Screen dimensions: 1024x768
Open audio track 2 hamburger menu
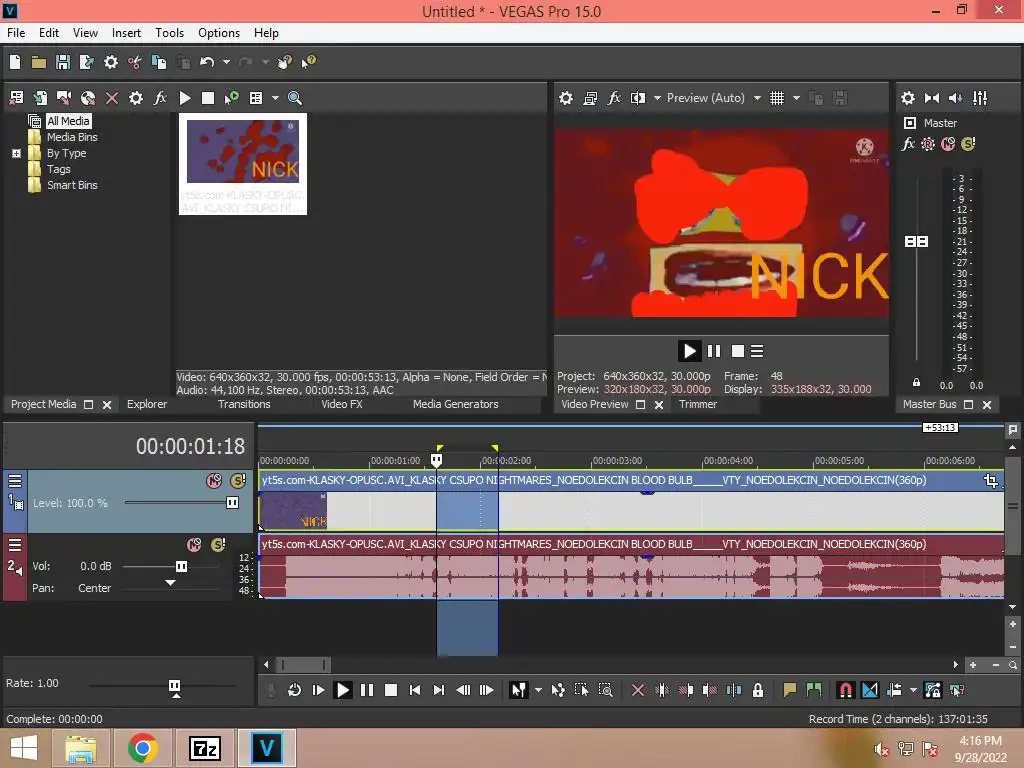point(15,545)
